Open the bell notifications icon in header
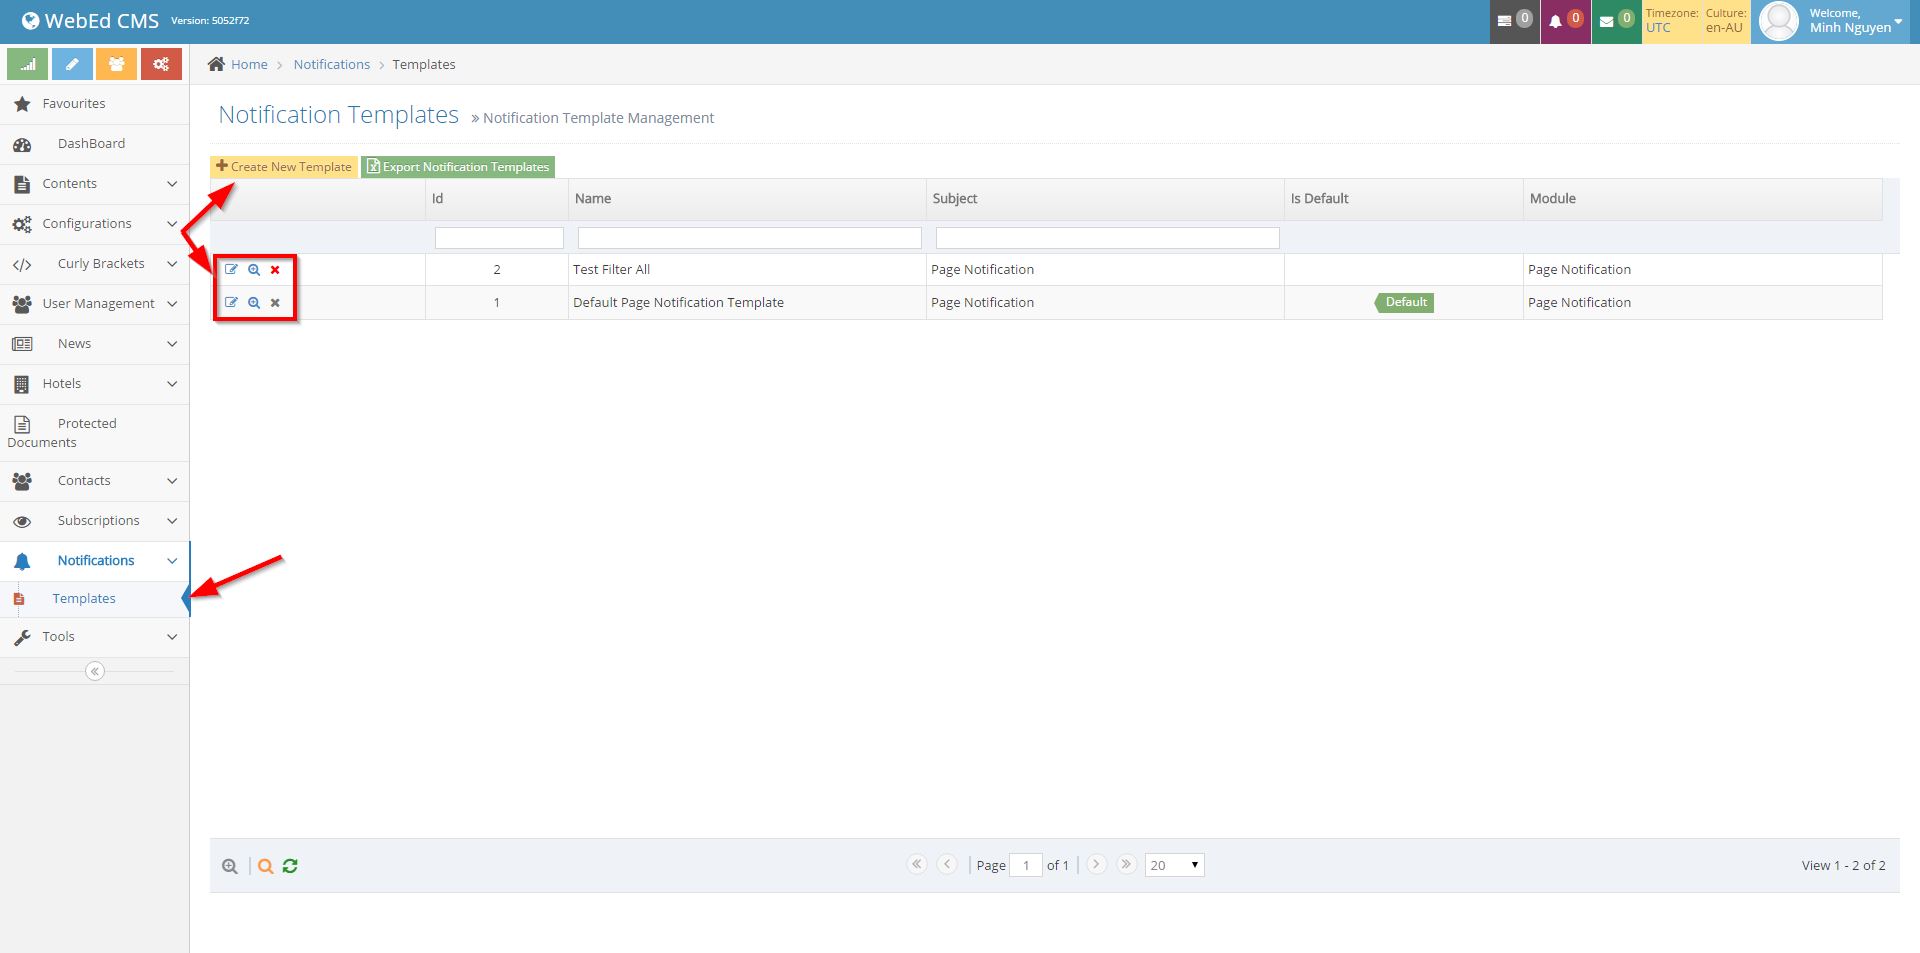Viewport: 1920px width, 953px height. click(x=1564, y=21)
